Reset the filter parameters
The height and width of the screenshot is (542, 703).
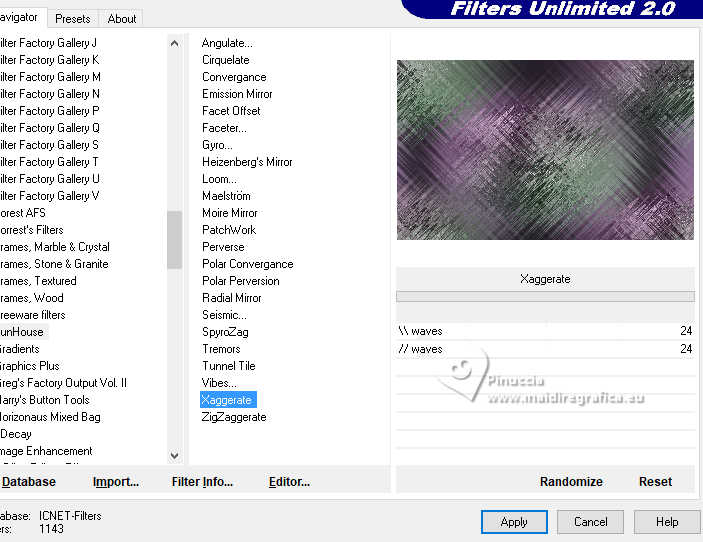pyautogui.click(x=655, y=482)
